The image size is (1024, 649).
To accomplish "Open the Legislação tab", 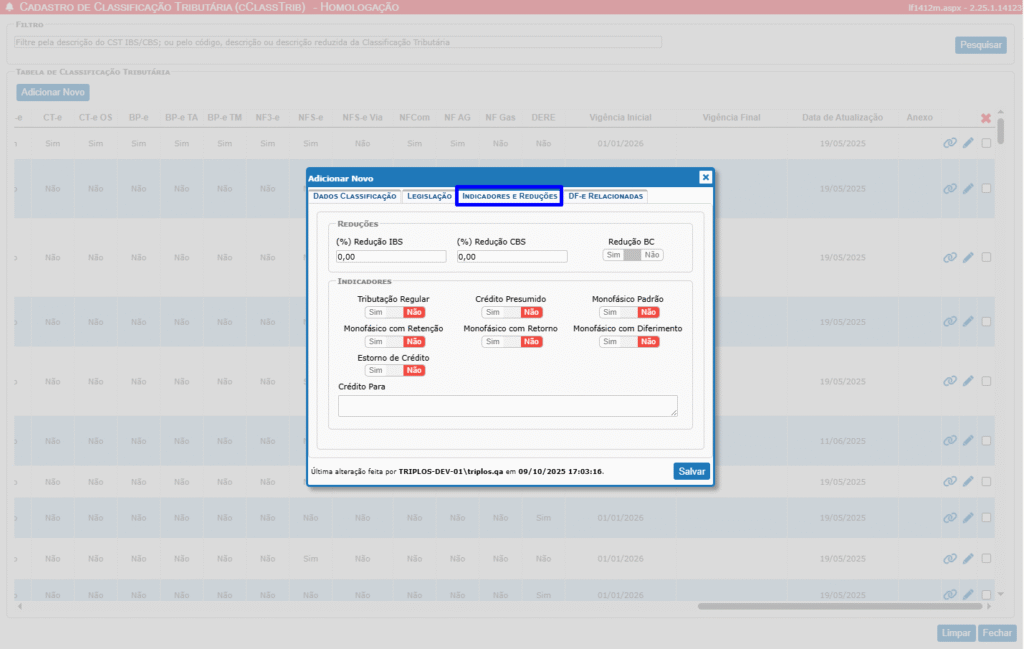I will [x=428, y=196].
